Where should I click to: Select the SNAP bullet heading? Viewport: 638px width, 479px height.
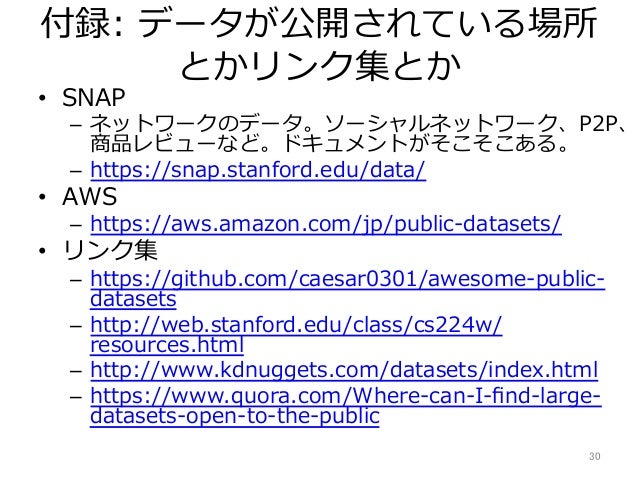point(94,98)
